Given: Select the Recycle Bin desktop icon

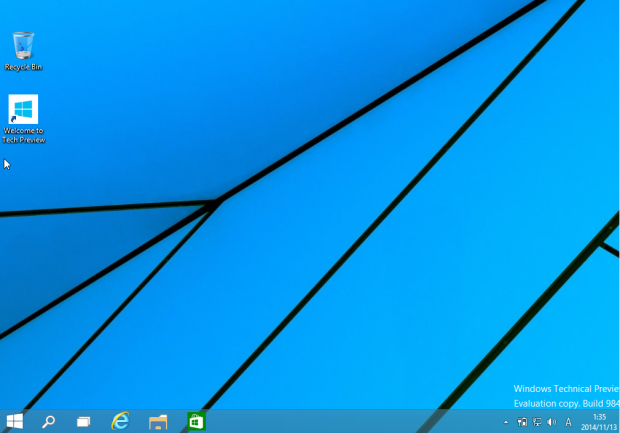Looking at the screenshot, I should [23, 45].
